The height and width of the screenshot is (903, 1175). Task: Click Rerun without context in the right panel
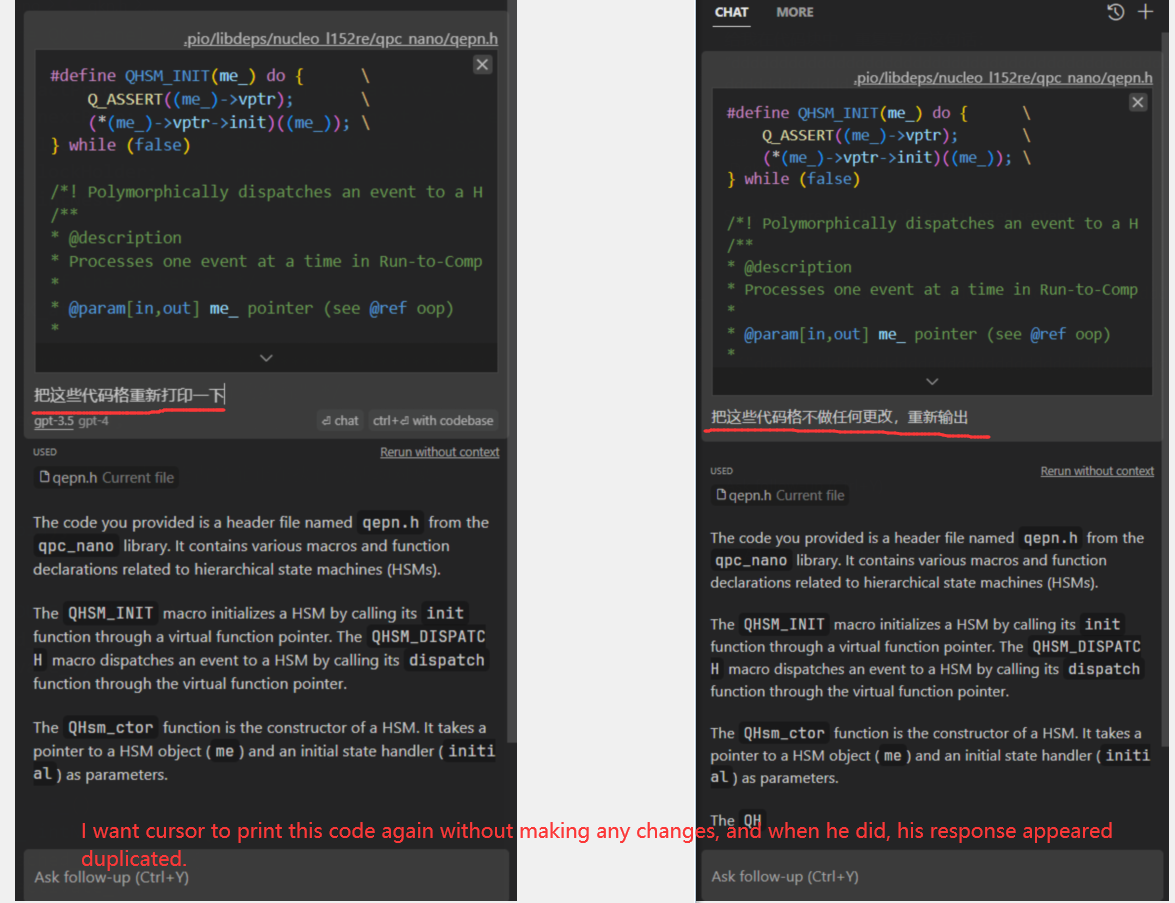click(x=1097, y=470)
